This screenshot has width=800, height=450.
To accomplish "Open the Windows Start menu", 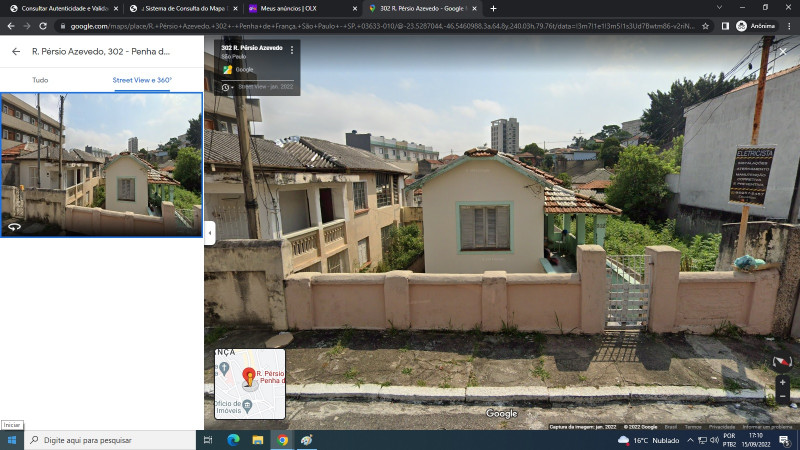I will coord(12,440).
